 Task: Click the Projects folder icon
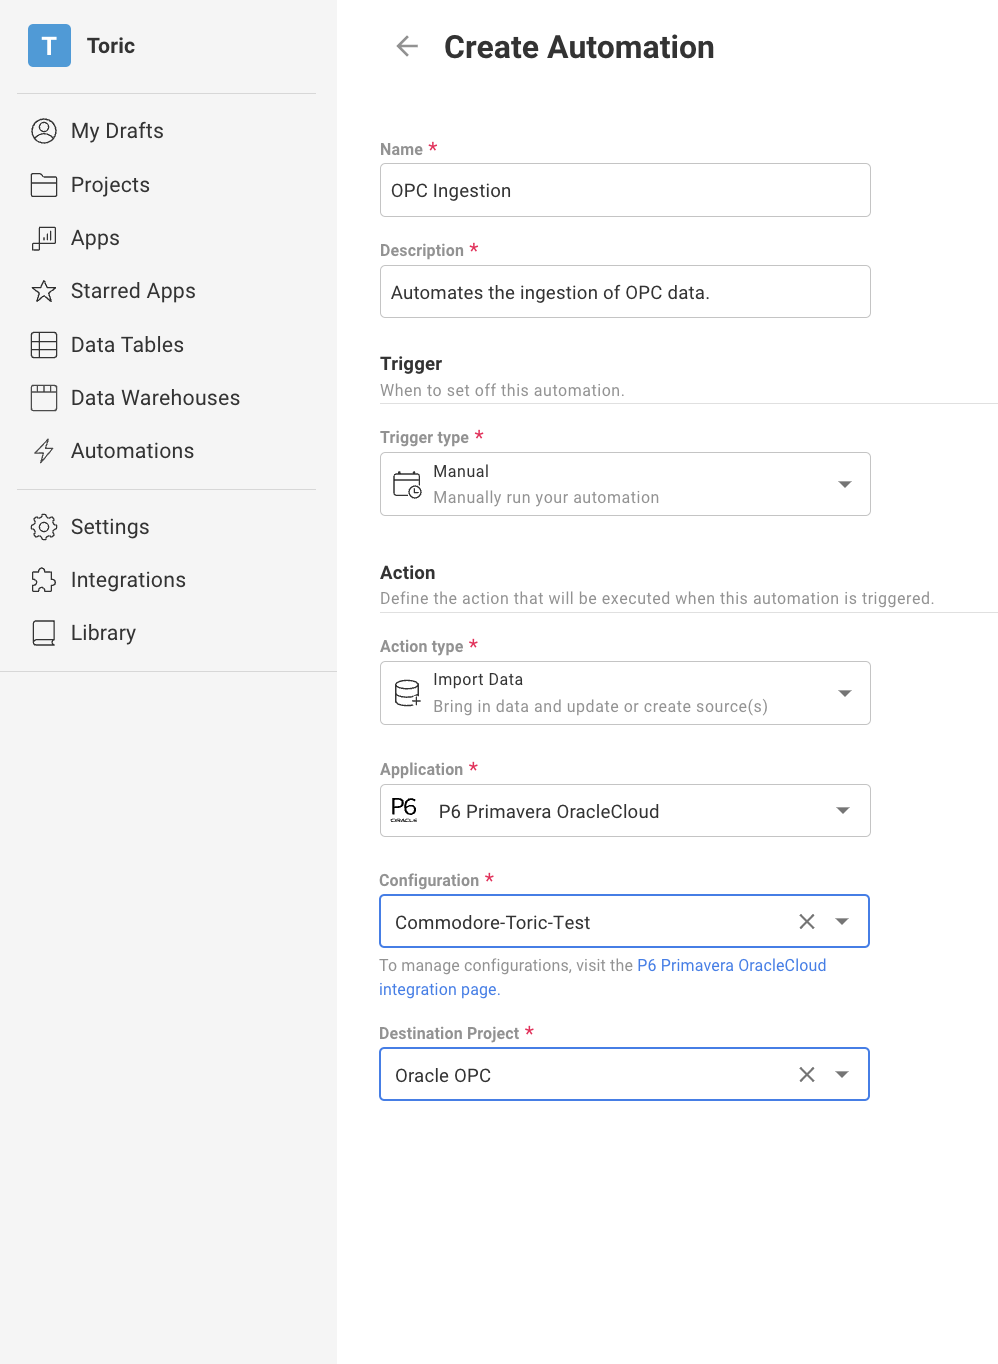[44, 185]
